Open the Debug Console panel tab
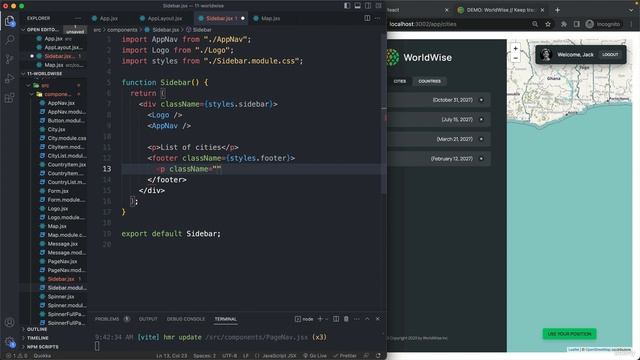Screen dimensions: 640x360 (x=186, y=319)
